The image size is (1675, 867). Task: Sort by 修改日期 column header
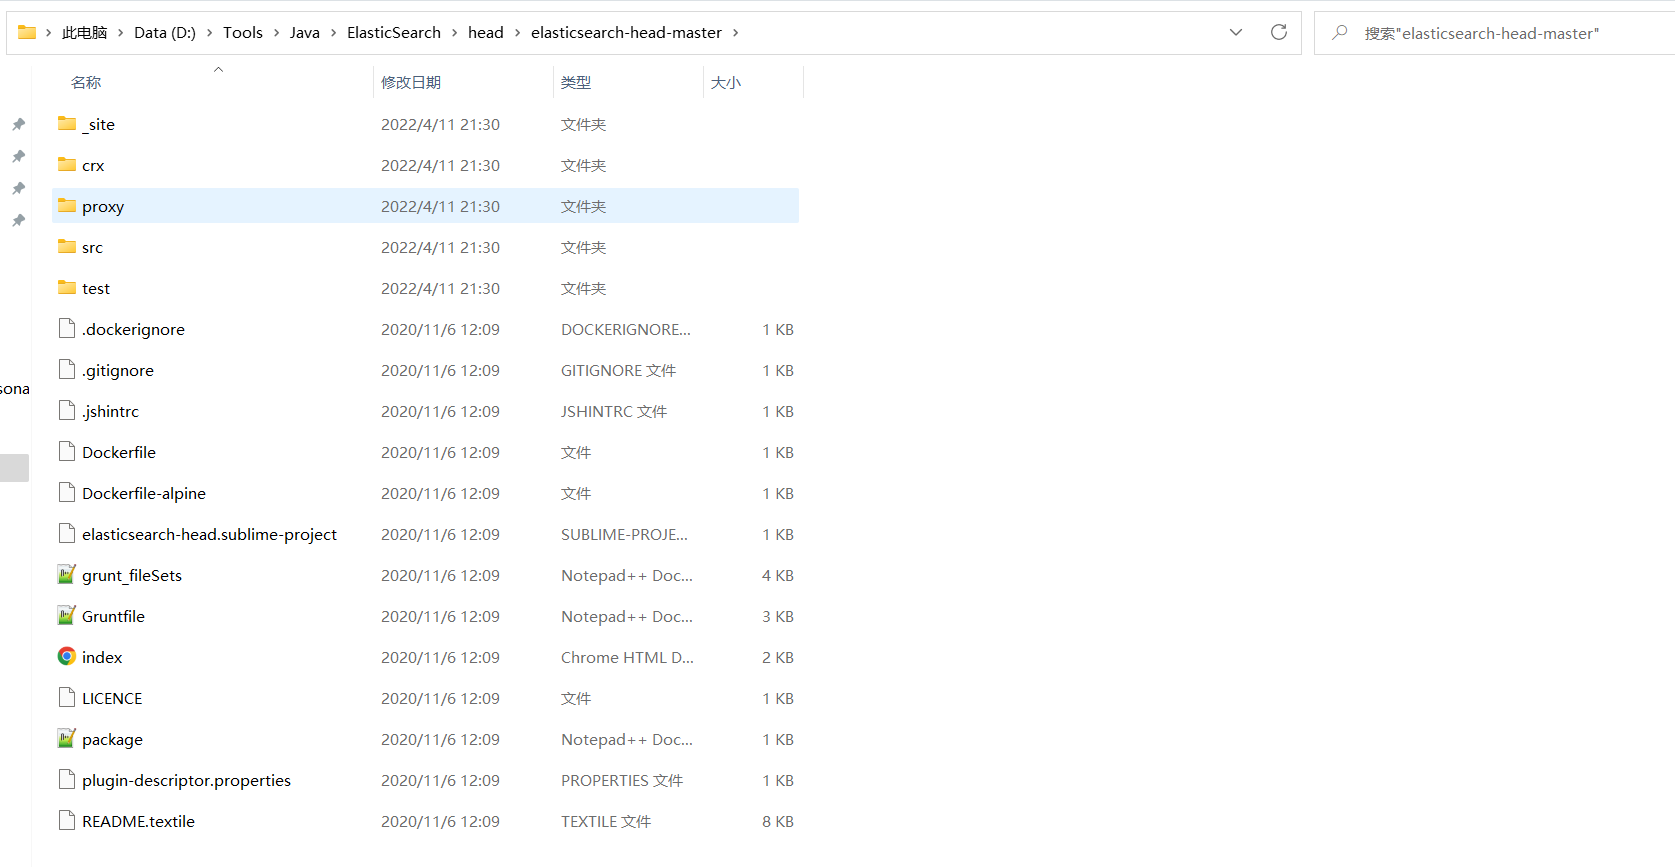tap(411, 82)
